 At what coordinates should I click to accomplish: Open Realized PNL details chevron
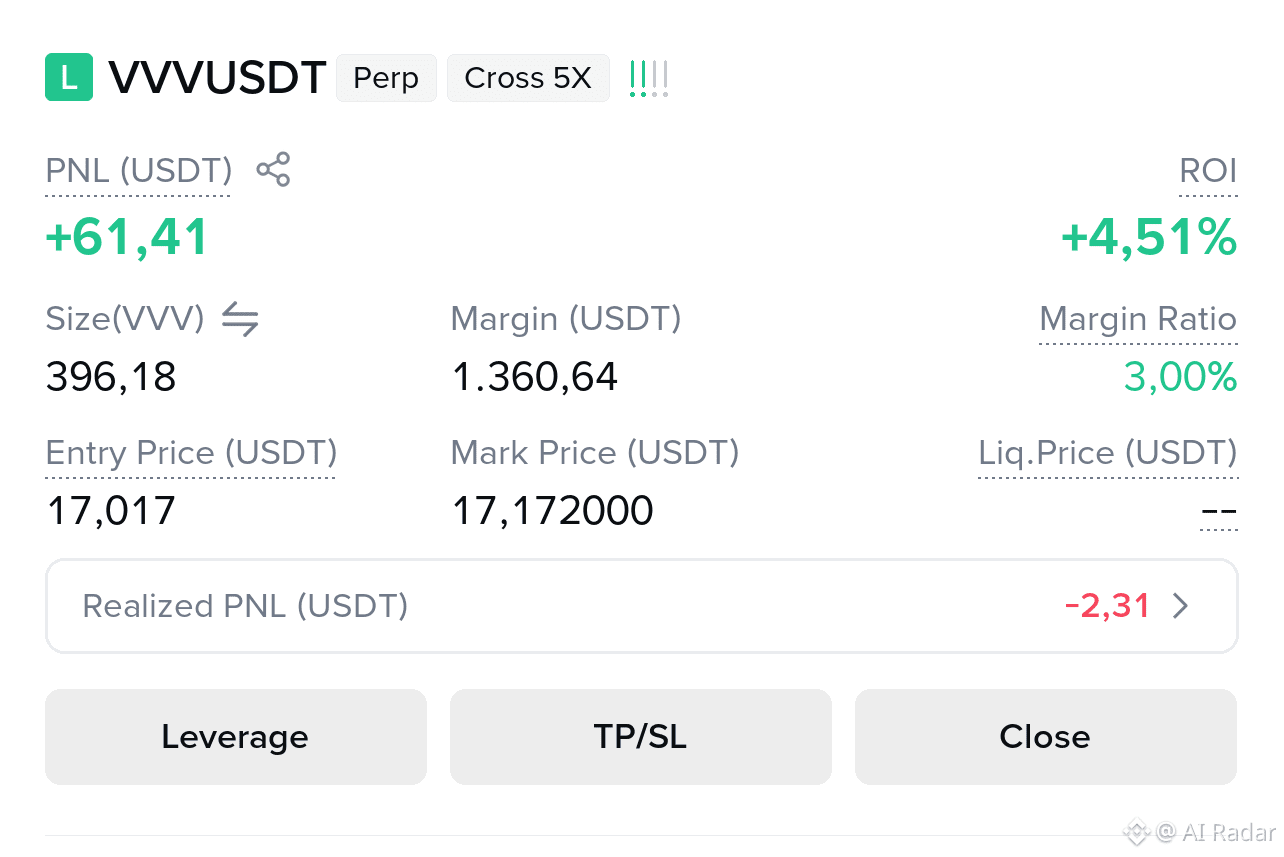point(1181,606)
